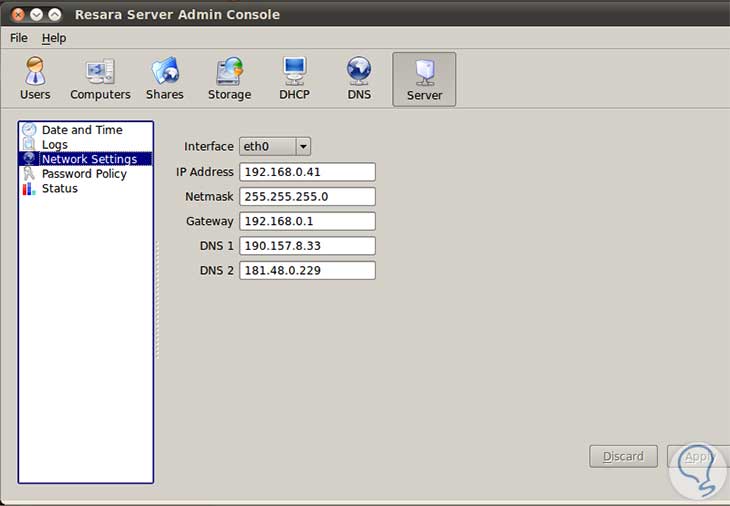Close the Resara Server Admin Console window
The height and width of the screenshot is (506, 730).
click(x=18, y=15)
